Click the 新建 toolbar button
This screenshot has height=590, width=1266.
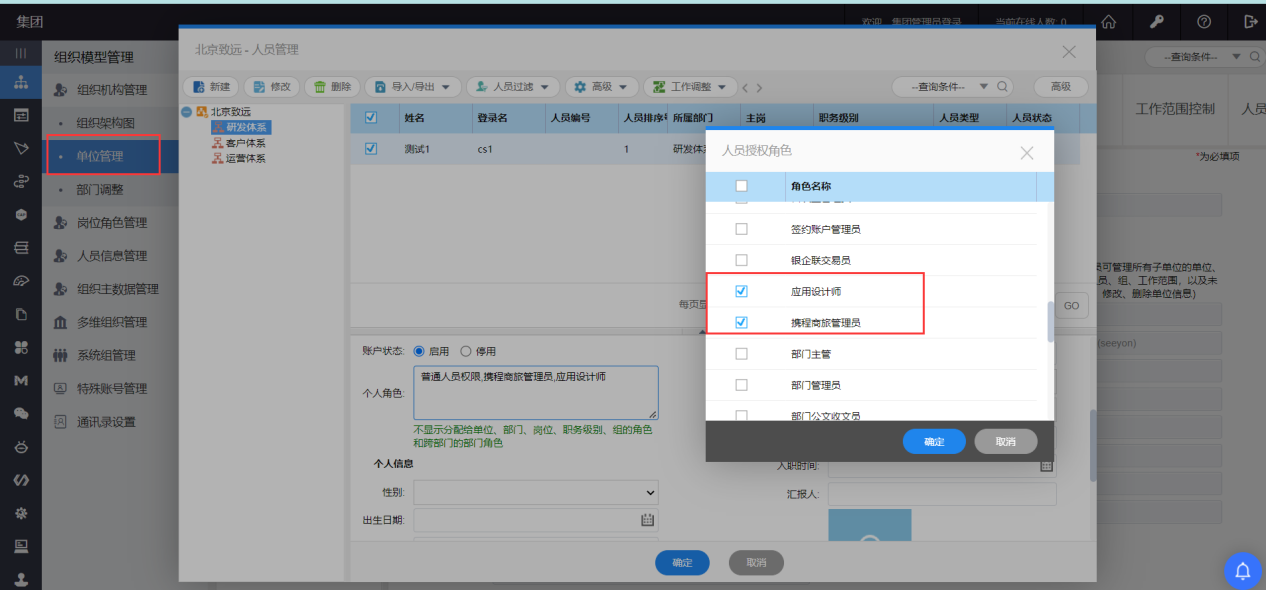point(211,87)
